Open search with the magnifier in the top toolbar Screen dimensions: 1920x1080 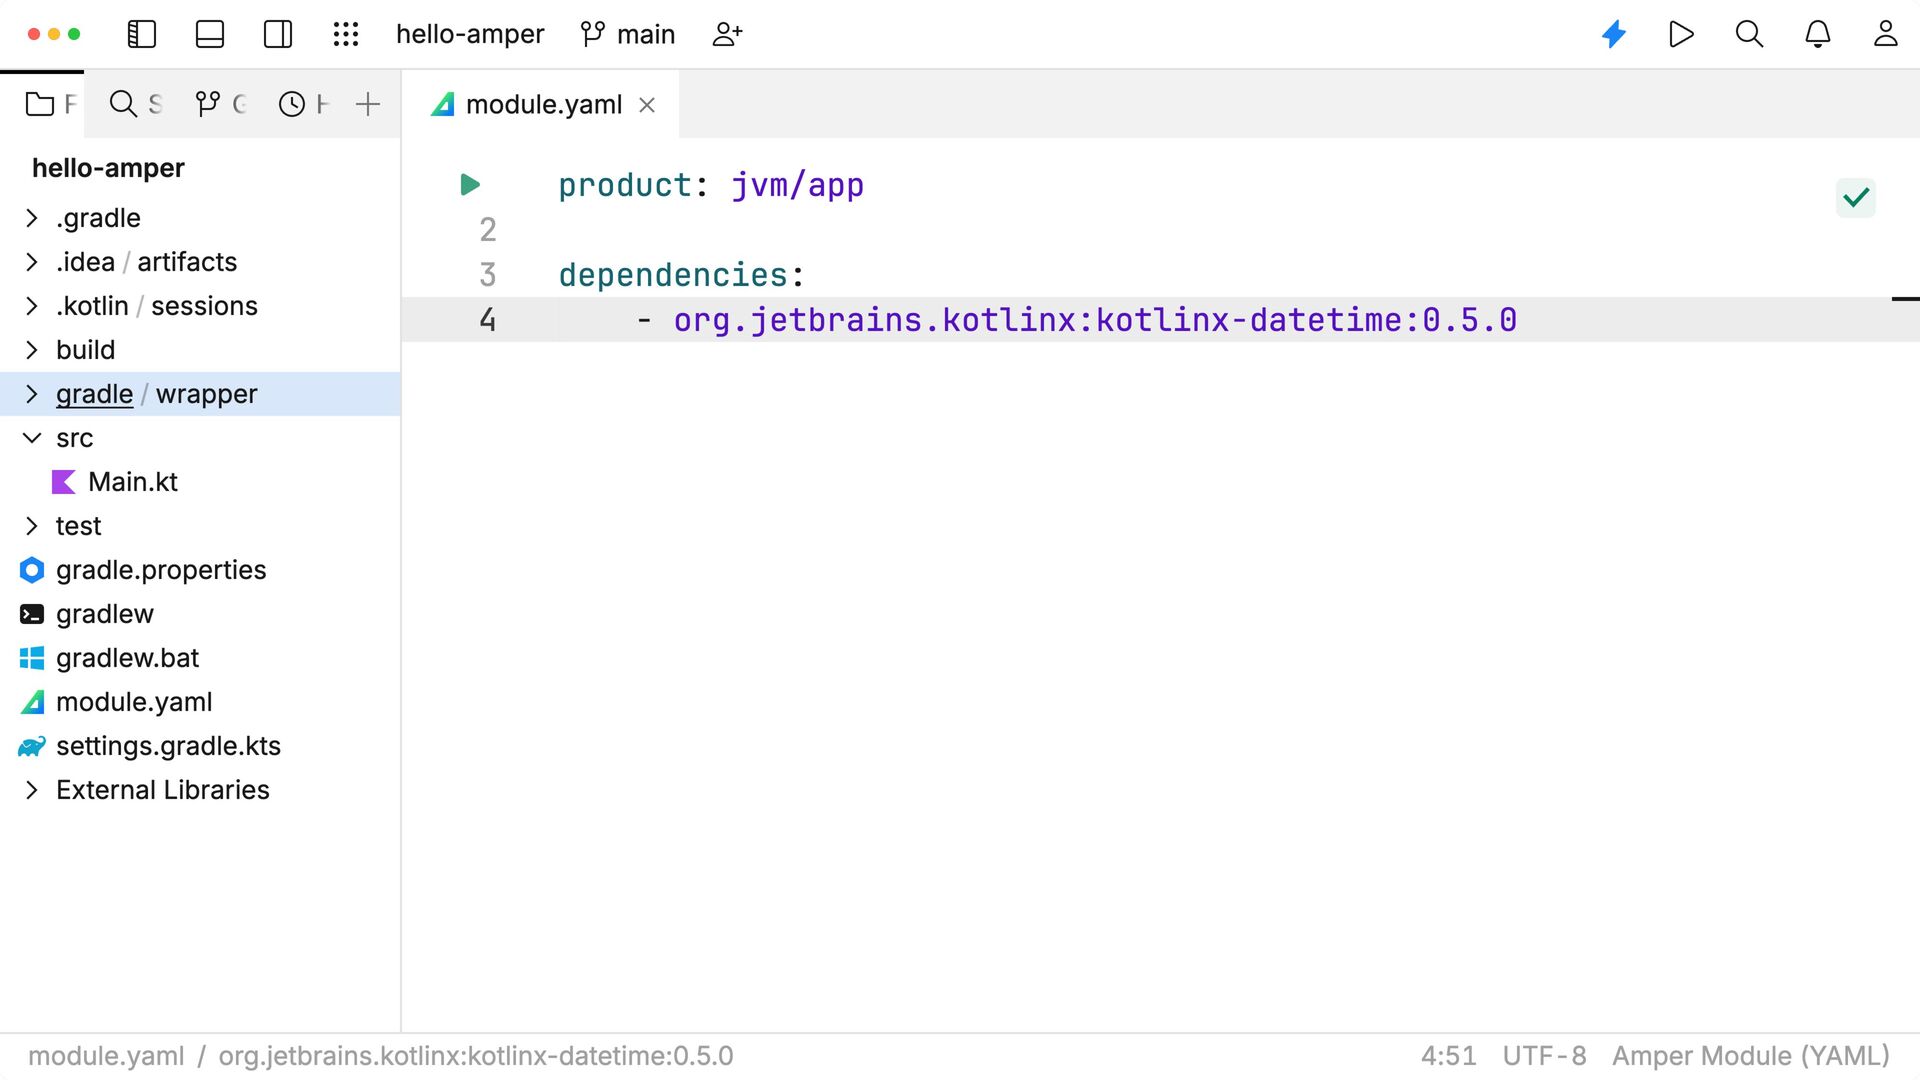coord(1750,34)
